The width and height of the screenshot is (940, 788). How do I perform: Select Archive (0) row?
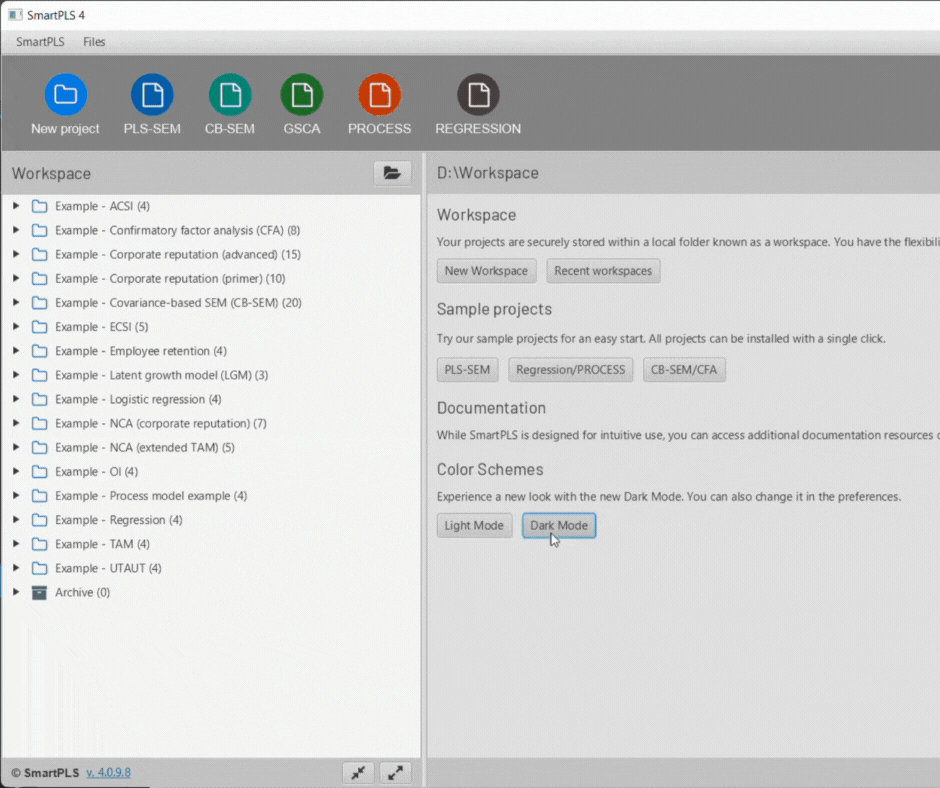[x=211, y=592]
